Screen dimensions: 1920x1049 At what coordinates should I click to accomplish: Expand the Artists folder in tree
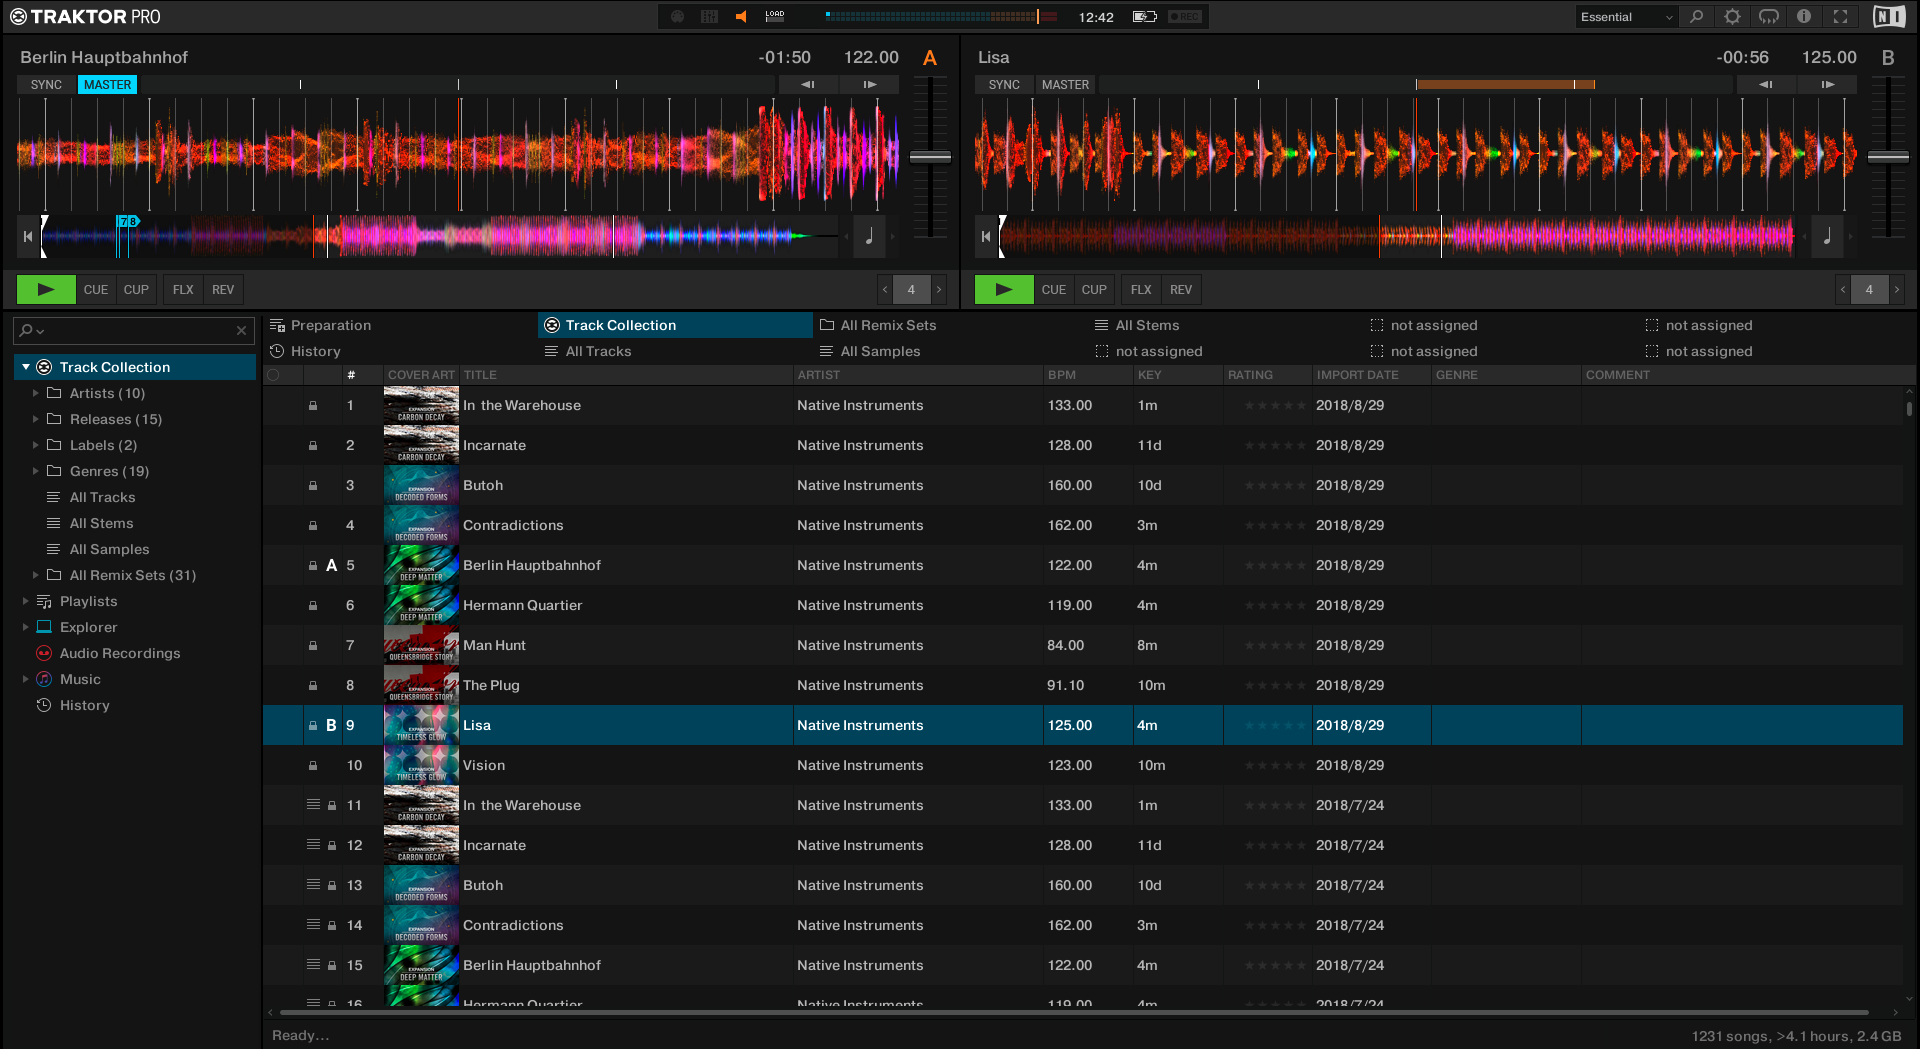pos(36,393)
